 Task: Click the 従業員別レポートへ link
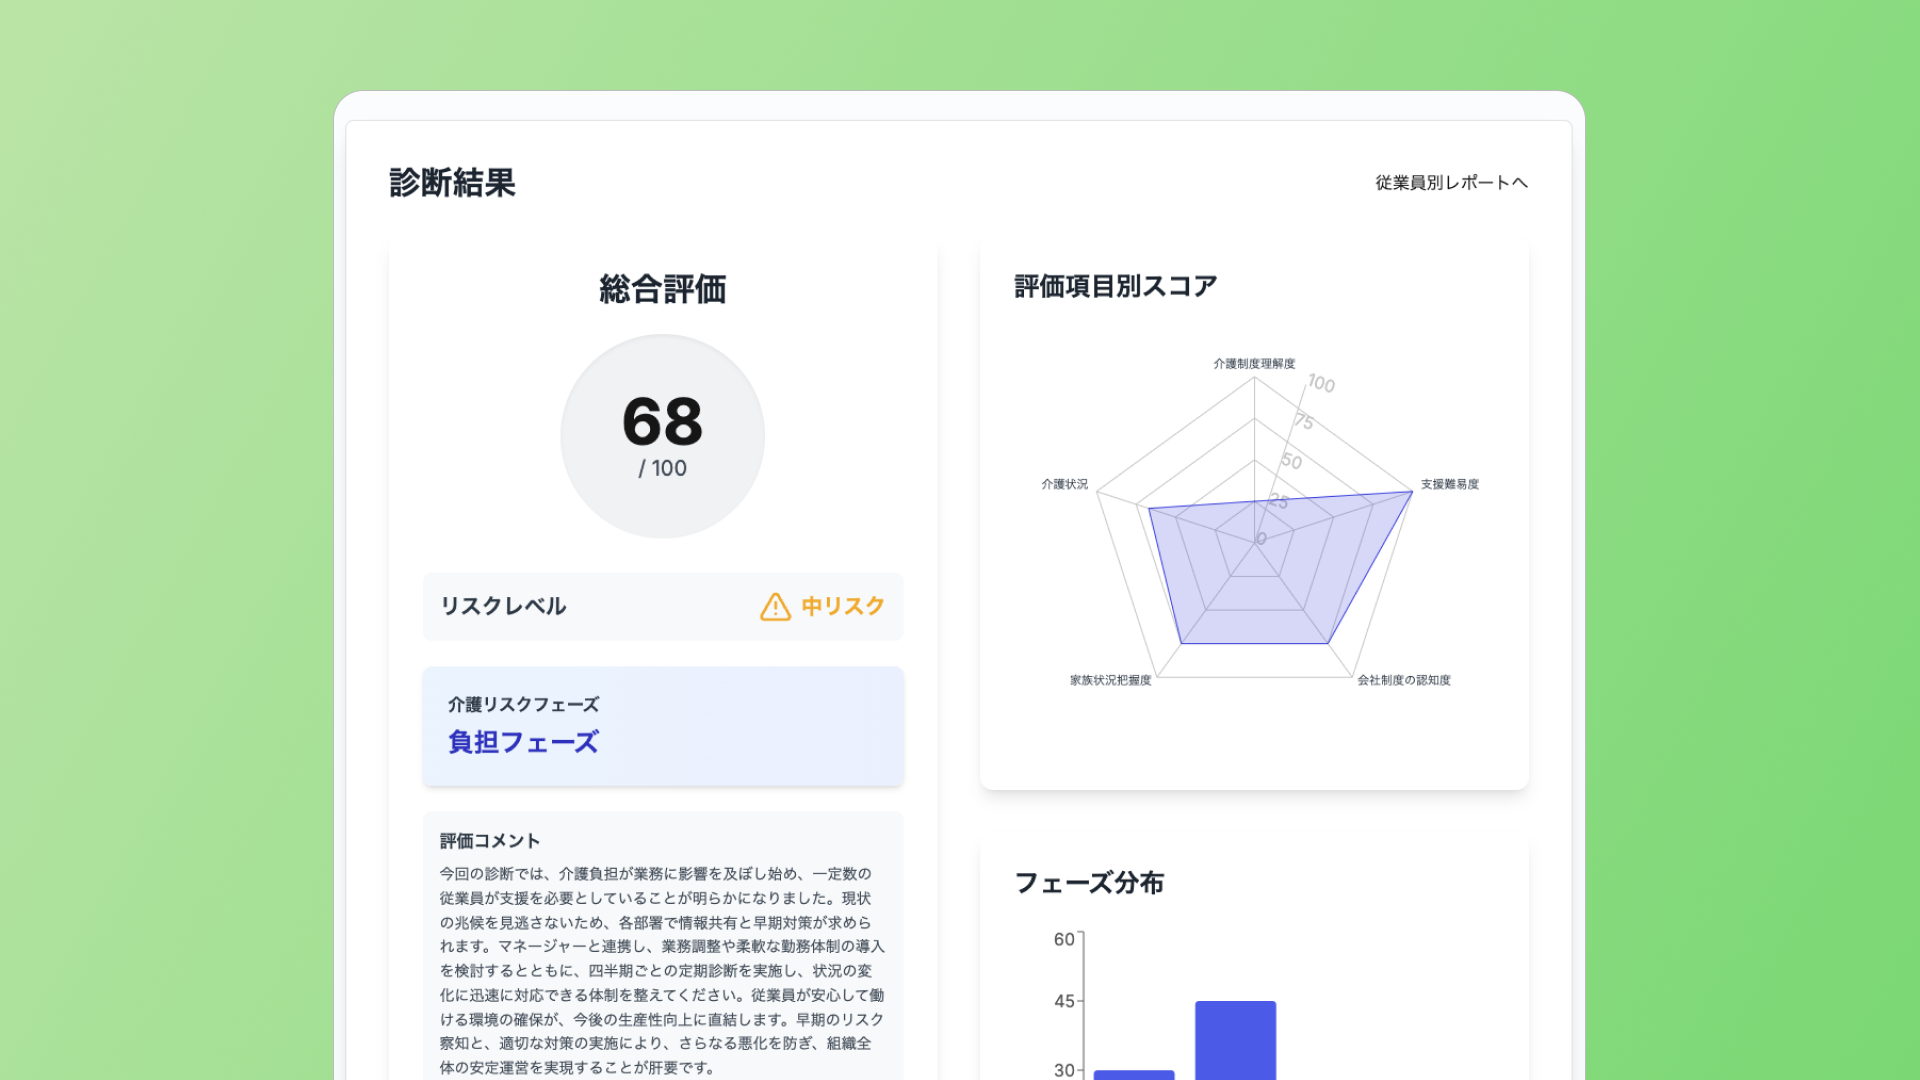(x=1450, y=182)
